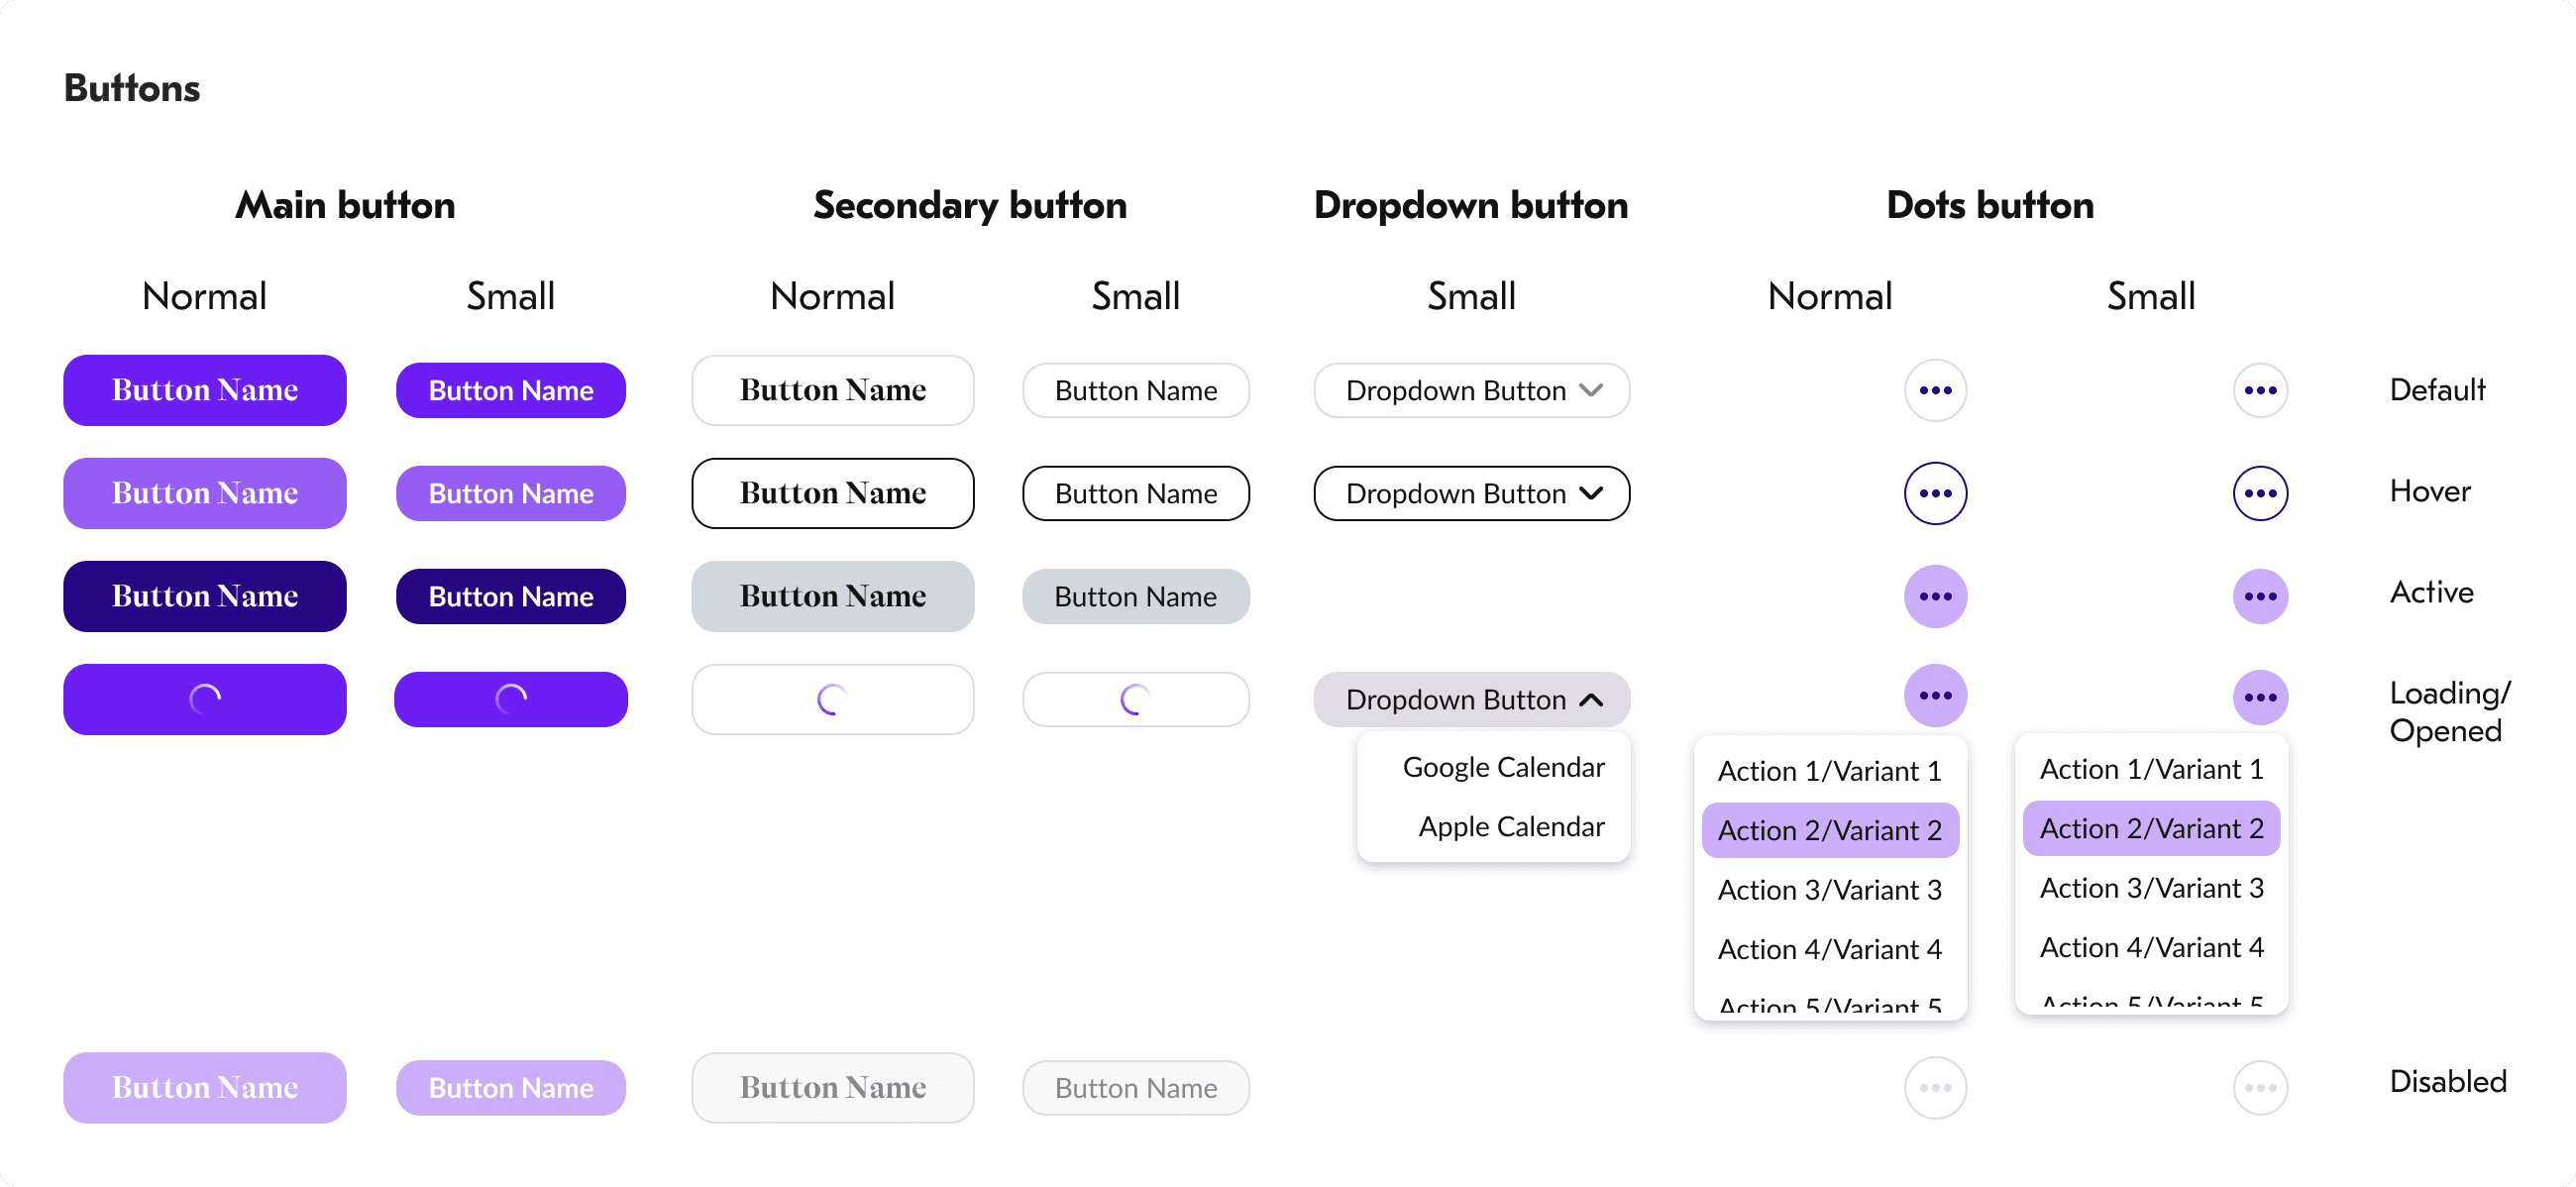Click the hover-state normal dots button

[x=1934, y=493]
